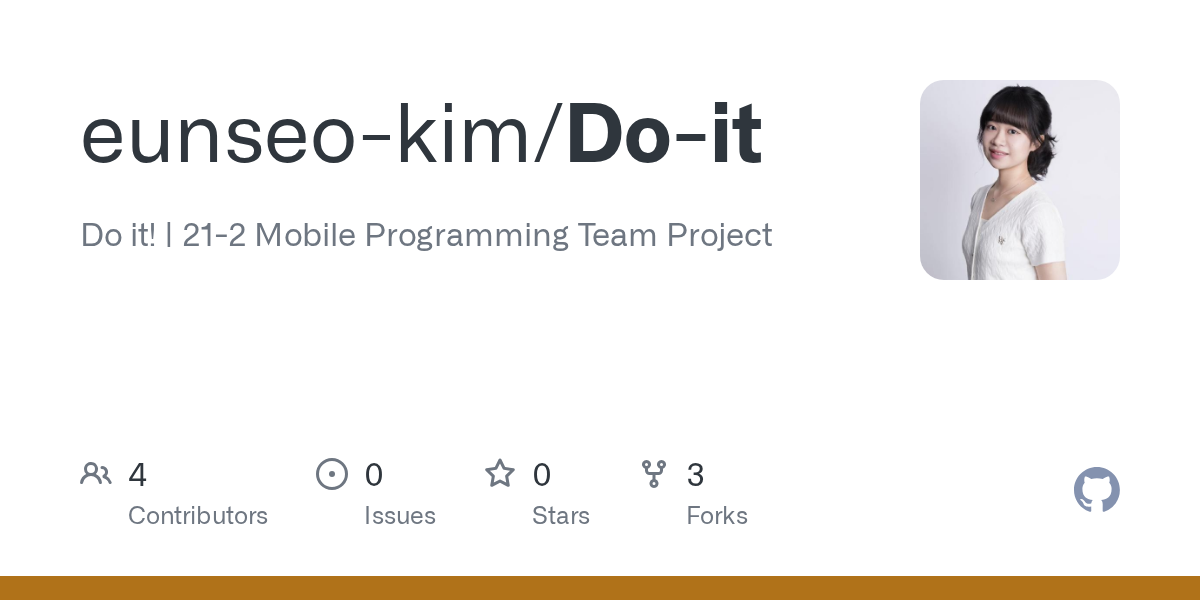Click the "Do it!" text in the description
Viewport: 1200px width, 600px height.
pyautogui.click(x=118, y=235)
